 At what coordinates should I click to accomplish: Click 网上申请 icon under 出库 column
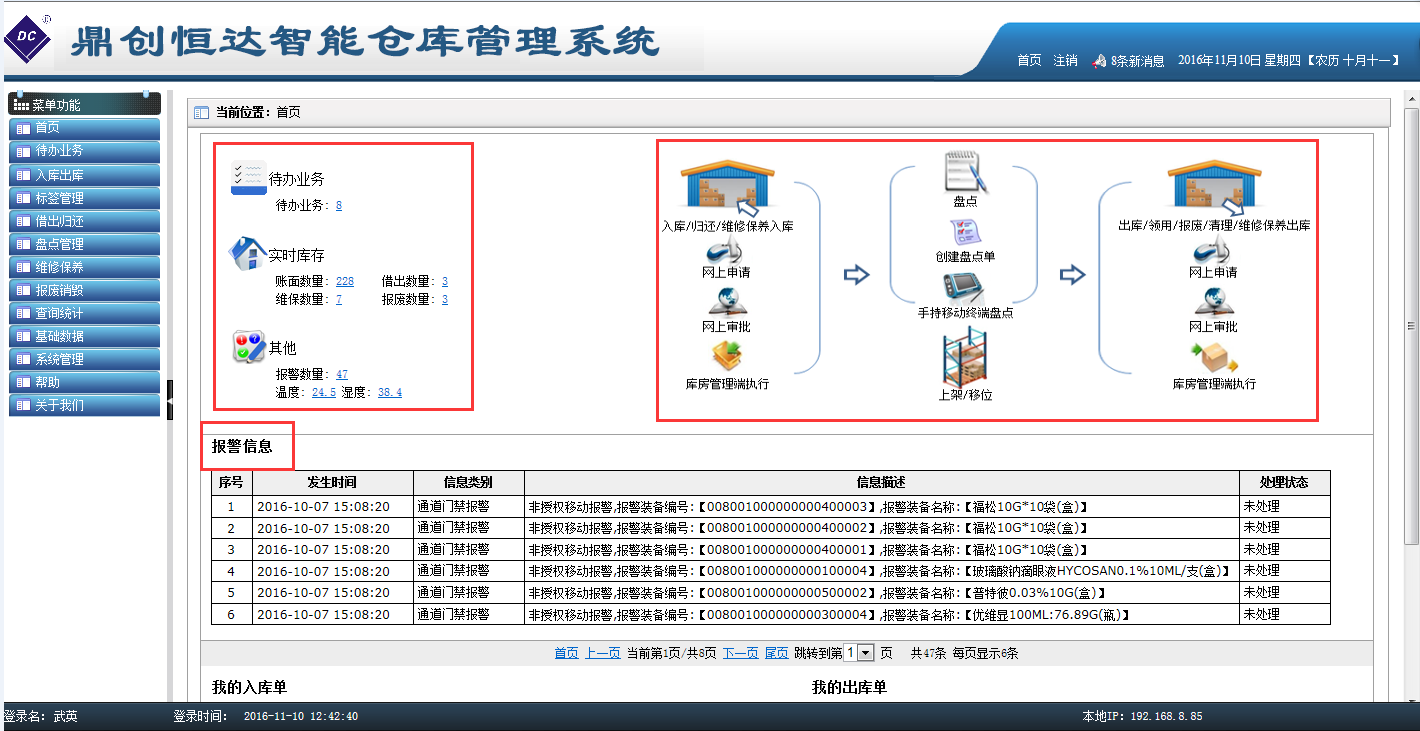(x=1213, y=250)
